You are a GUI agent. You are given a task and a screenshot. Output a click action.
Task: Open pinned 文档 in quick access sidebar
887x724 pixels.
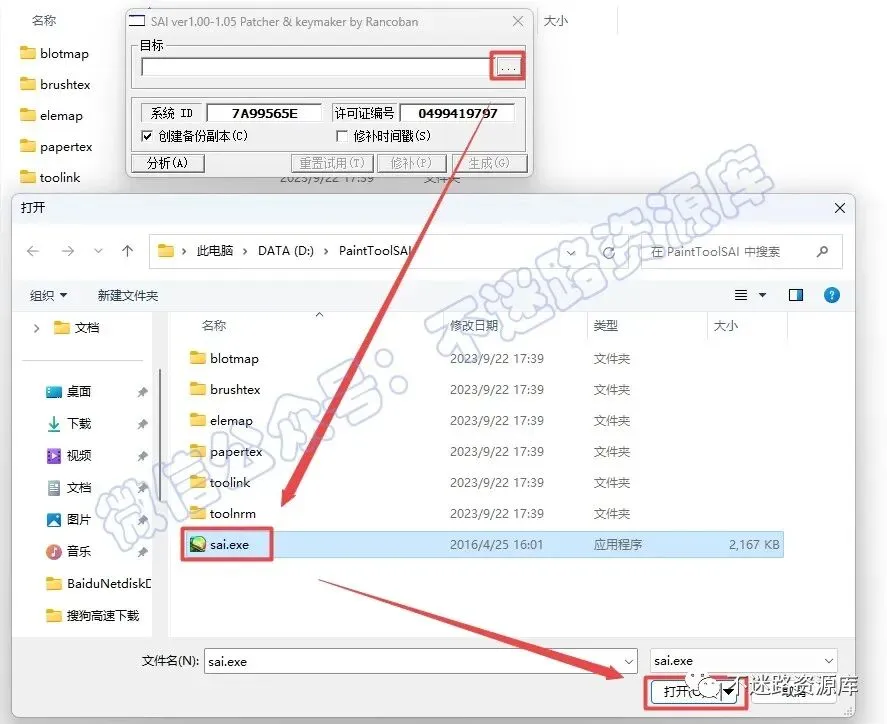(68, 488)
